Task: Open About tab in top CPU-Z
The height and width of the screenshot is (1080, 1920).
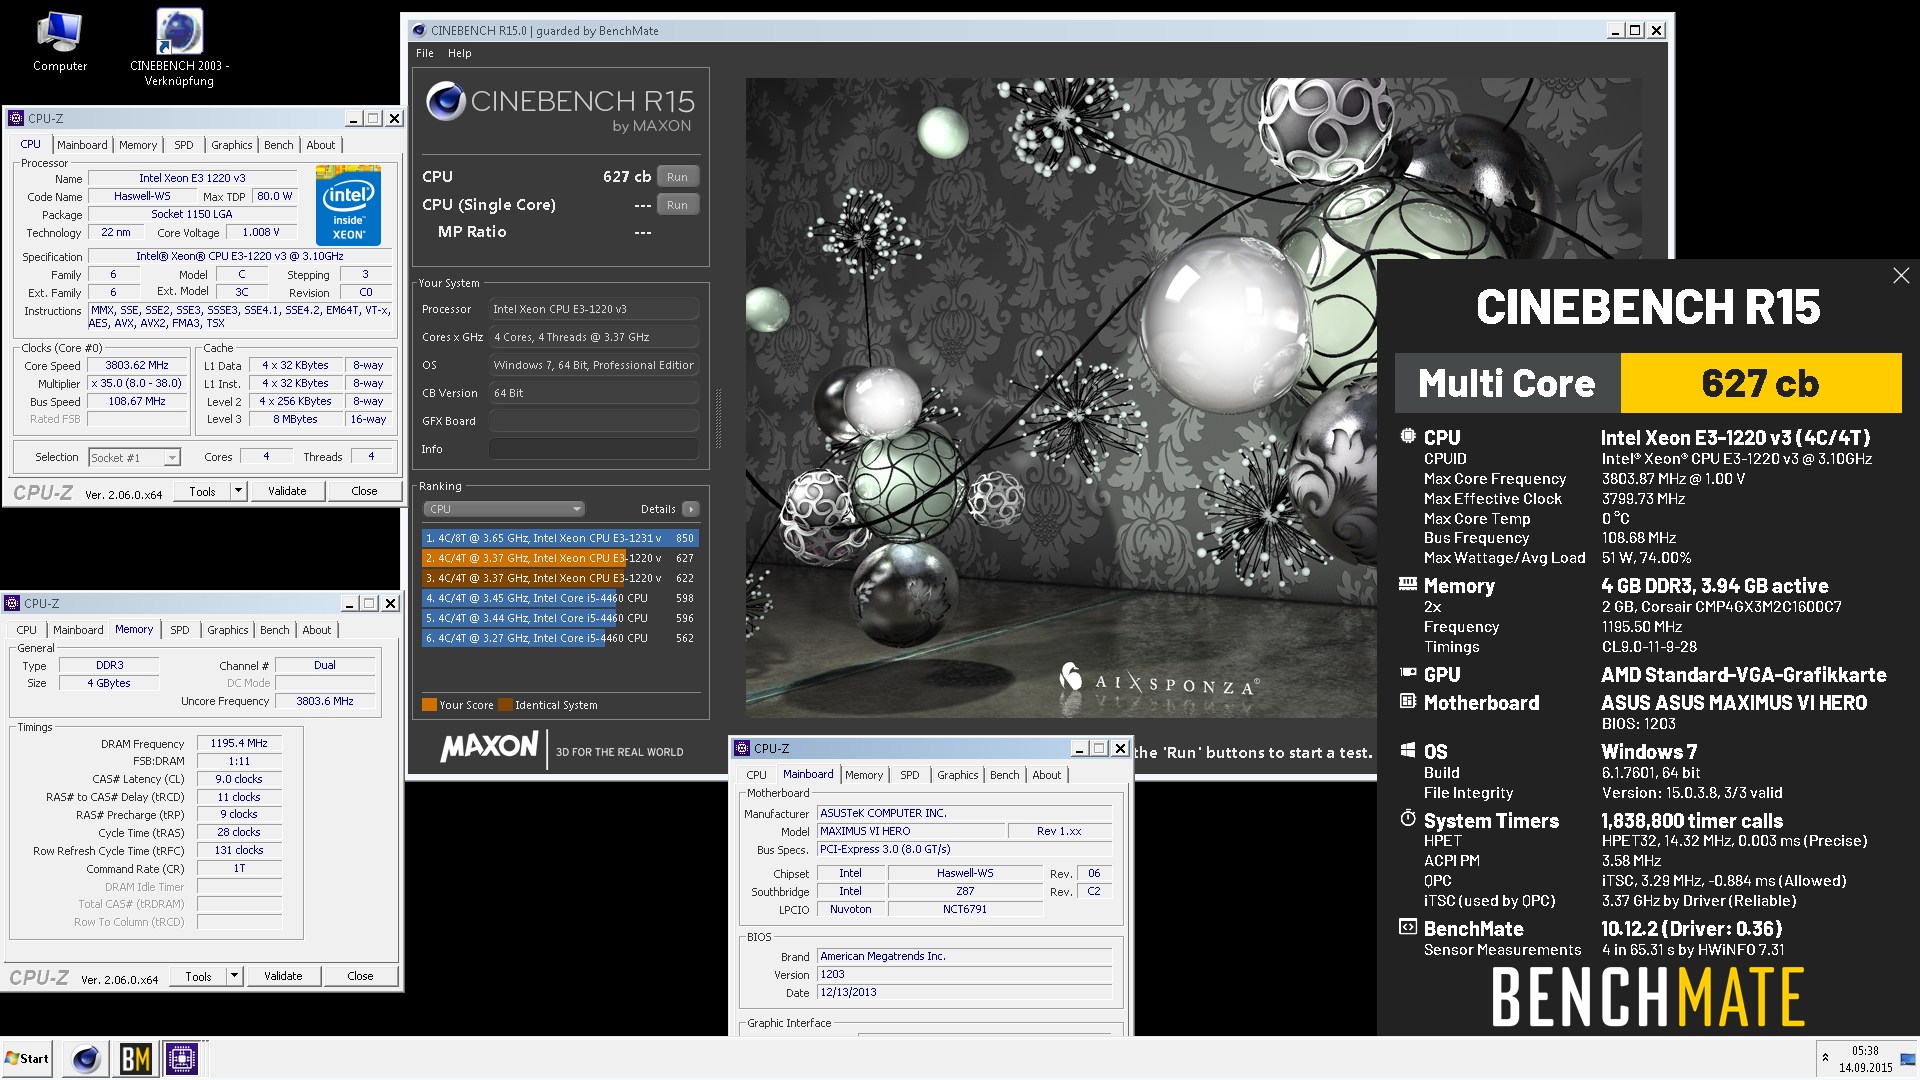Action: coord(321,145)
